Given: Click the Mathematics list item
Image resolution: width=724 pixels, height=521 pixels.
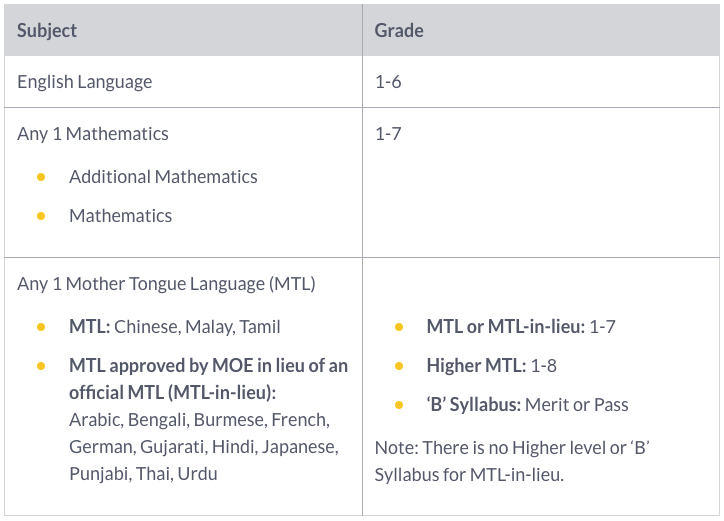Looking at the screenshot, I should point(120,216).
